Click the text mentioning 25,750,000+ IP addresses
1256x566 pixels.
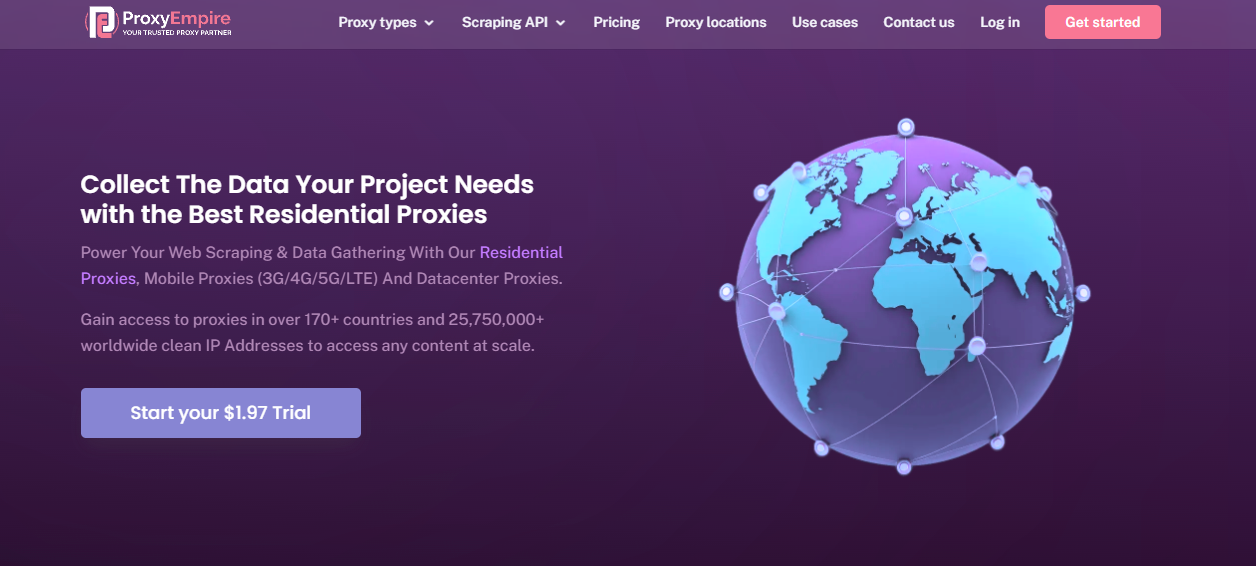312,333
